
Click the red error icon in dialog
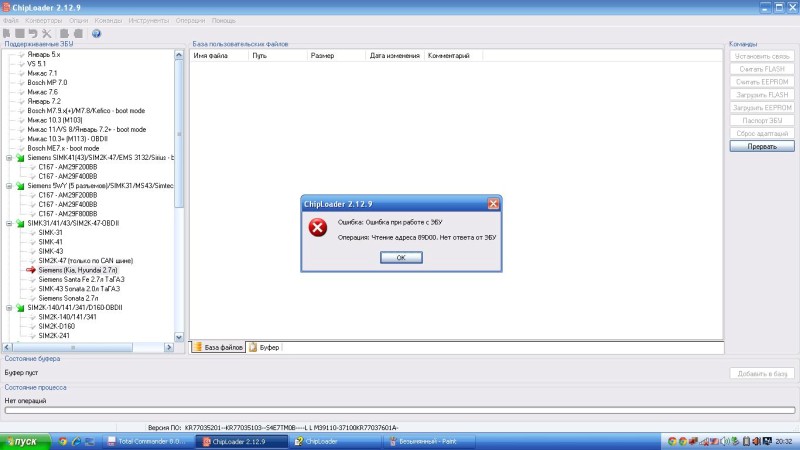tap(318, 227)
